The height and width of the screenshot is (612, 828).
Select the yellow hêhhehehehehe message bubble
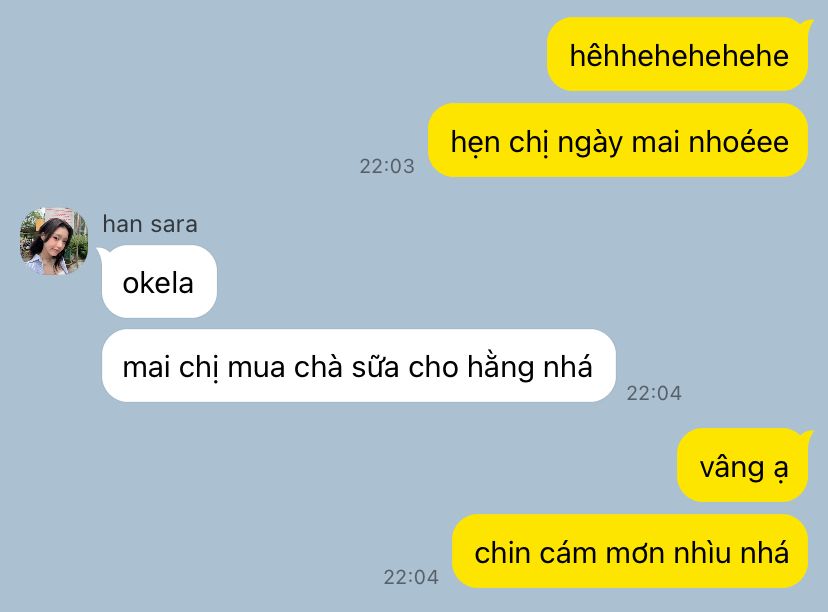pos(678,54)
